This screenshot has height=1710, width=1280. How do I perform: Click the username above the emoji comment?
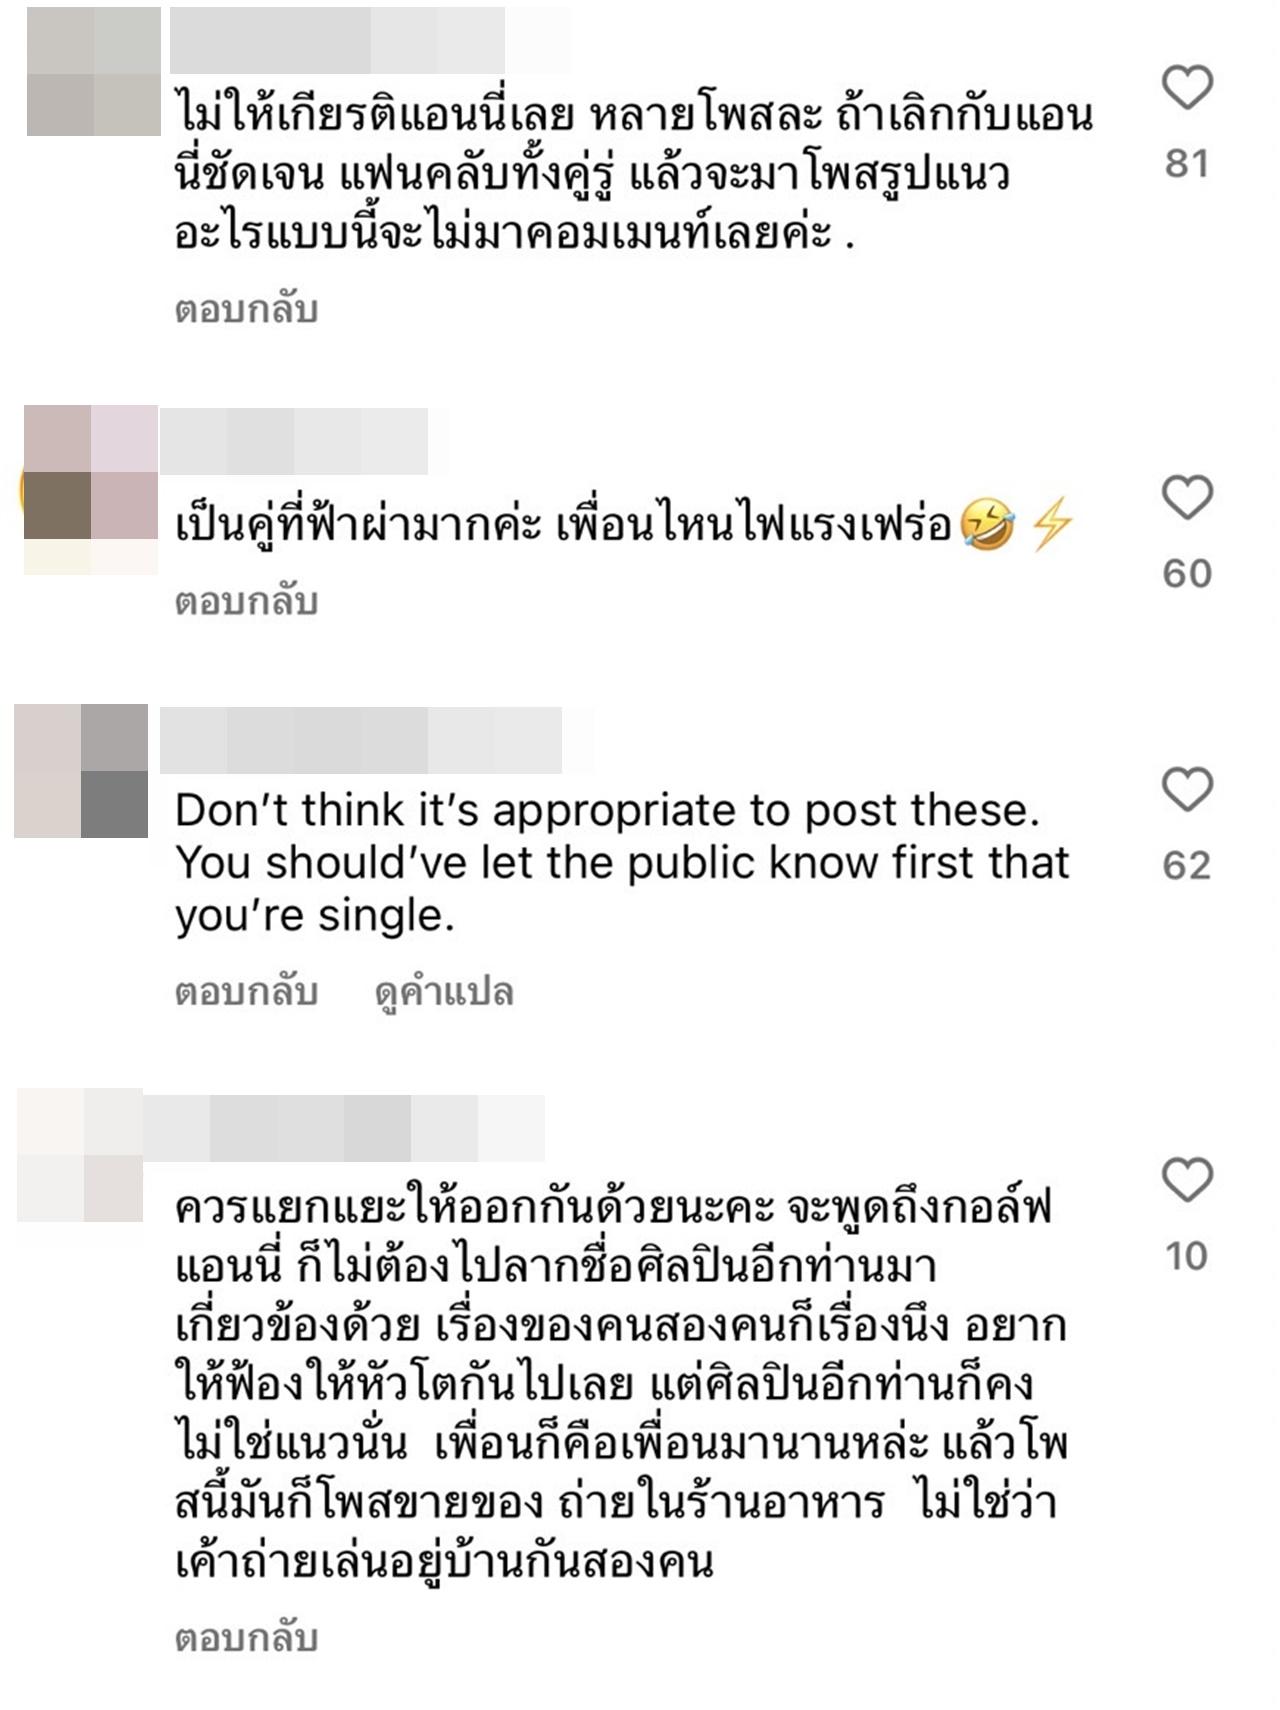pos(294,441)
